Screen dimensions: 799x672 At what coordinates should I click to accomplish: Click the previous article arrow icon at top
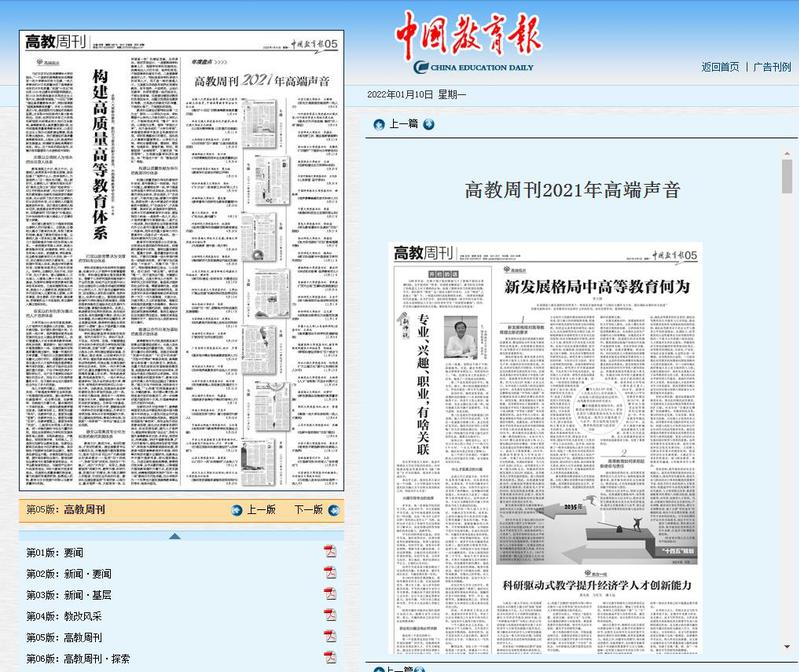pos(379,124)
